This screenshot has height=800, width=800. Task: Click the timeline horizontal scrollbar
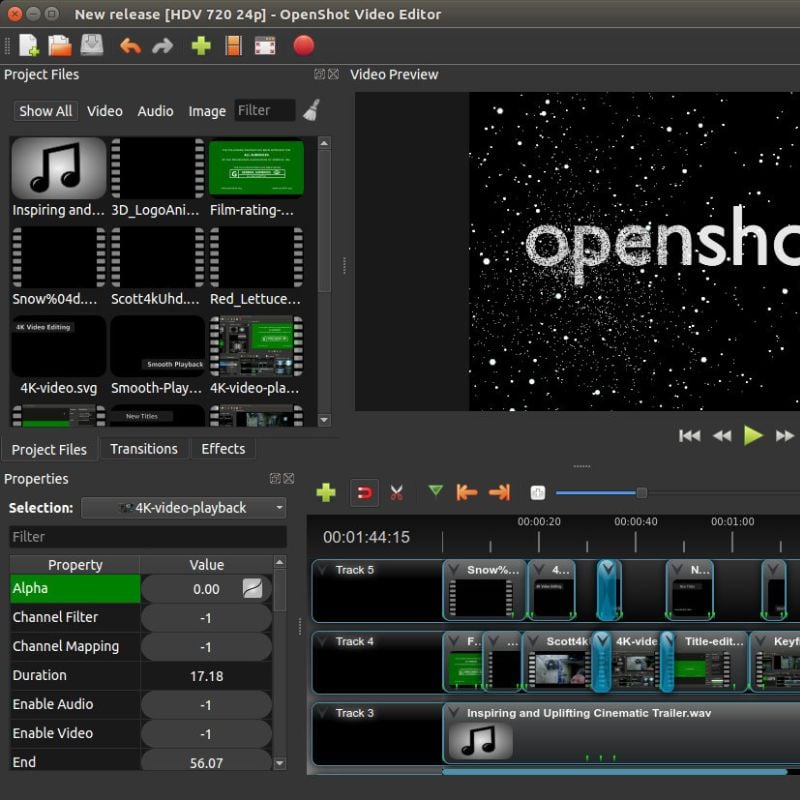(x=614, y=772)
